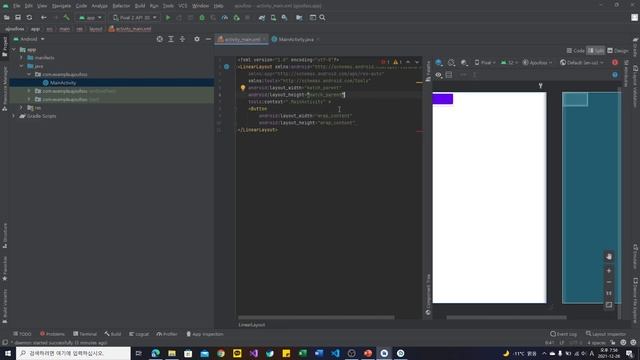
Task: Open the app run configuration dropdown
Action: pyautogui.click(x=90, y=18)
